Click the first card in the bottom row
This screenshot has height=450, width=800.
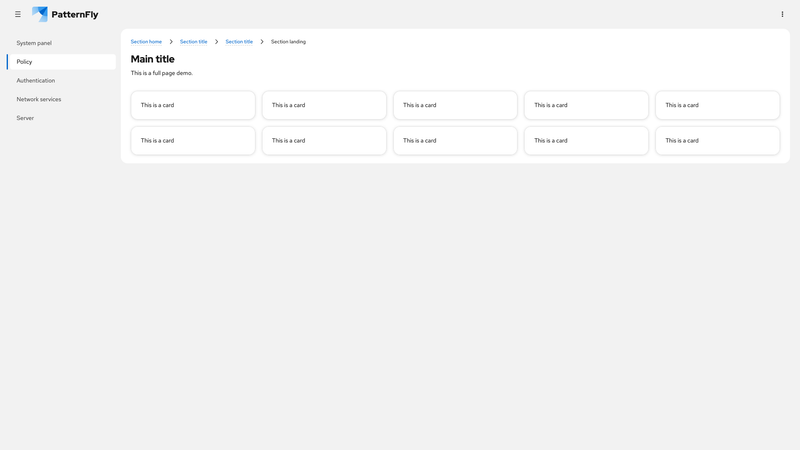tap(193, 140)
